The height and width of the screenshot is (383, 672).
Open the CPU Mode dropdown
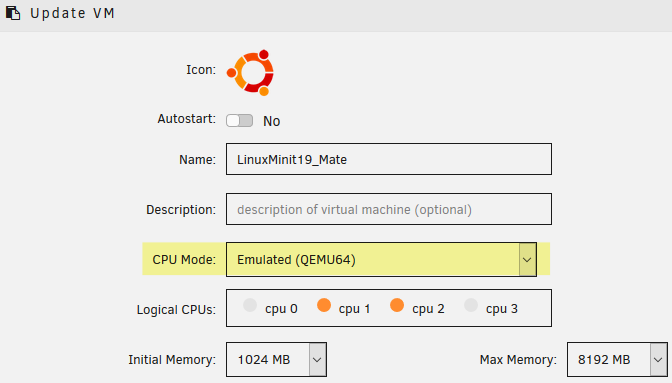pos(381,260)
